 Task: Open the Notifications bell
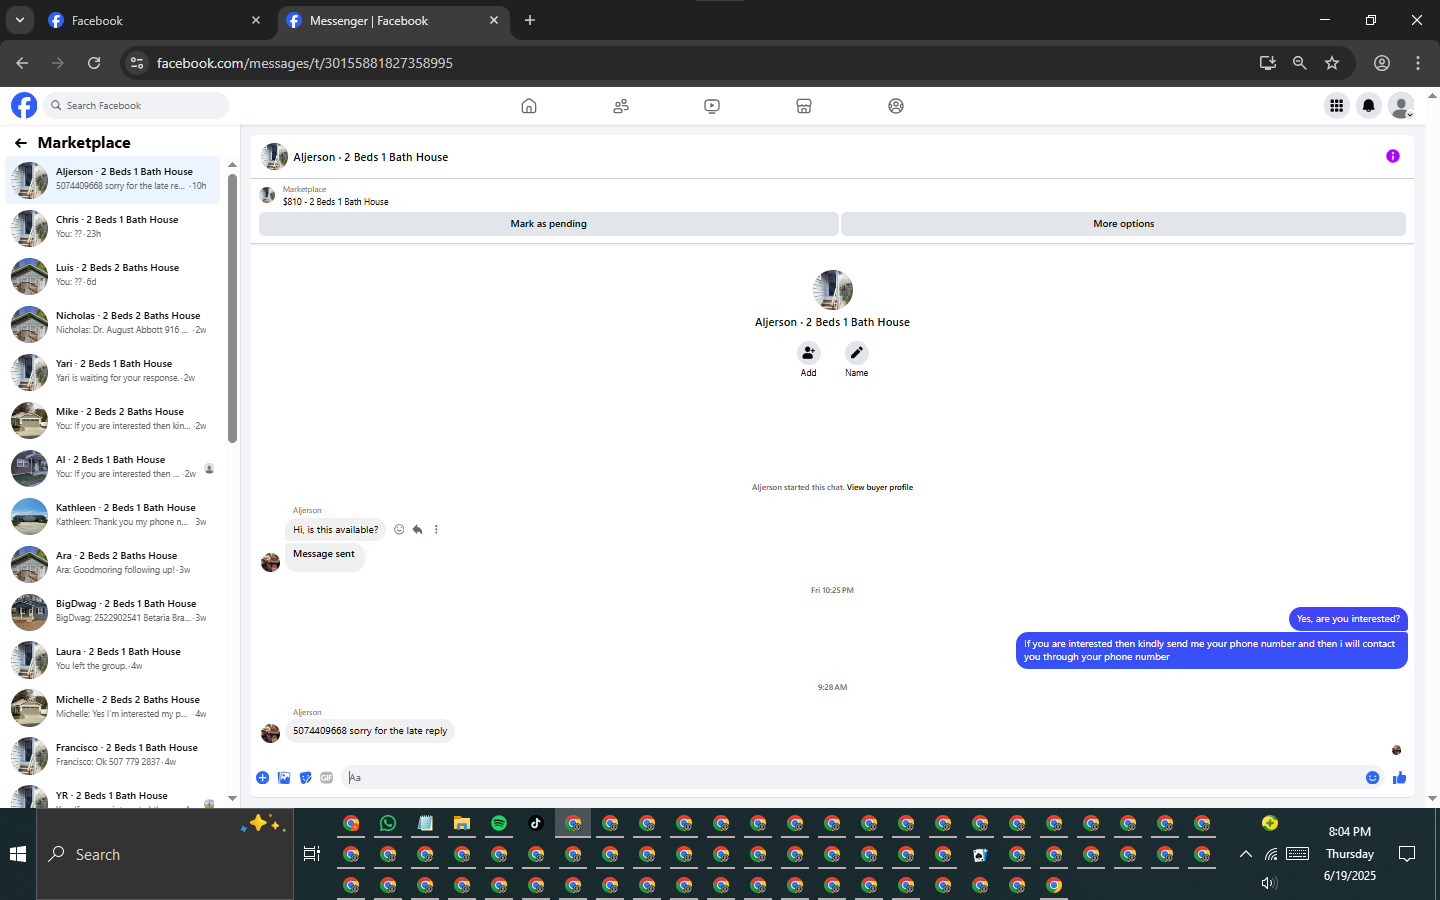click(x=1369, y=105)
